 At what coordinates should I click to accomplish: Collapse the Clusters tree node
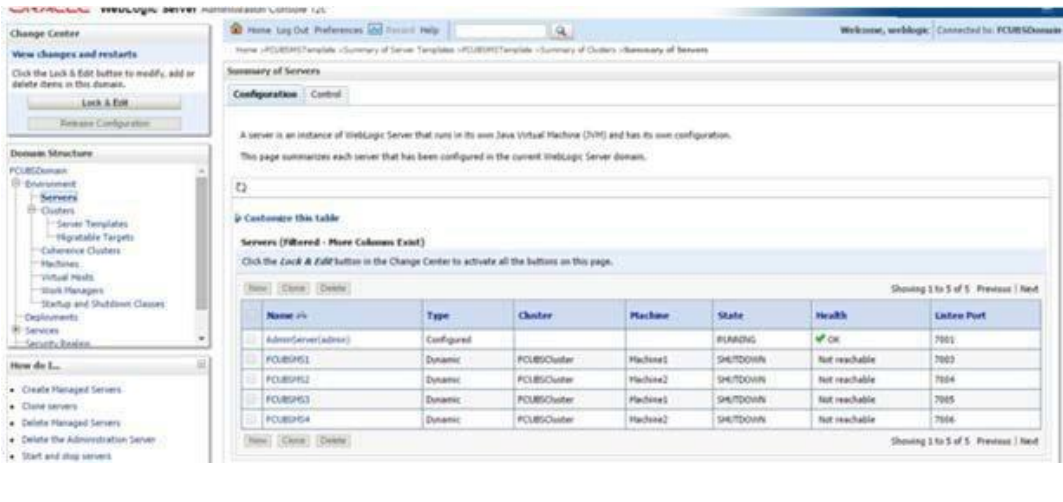(31, 211)
